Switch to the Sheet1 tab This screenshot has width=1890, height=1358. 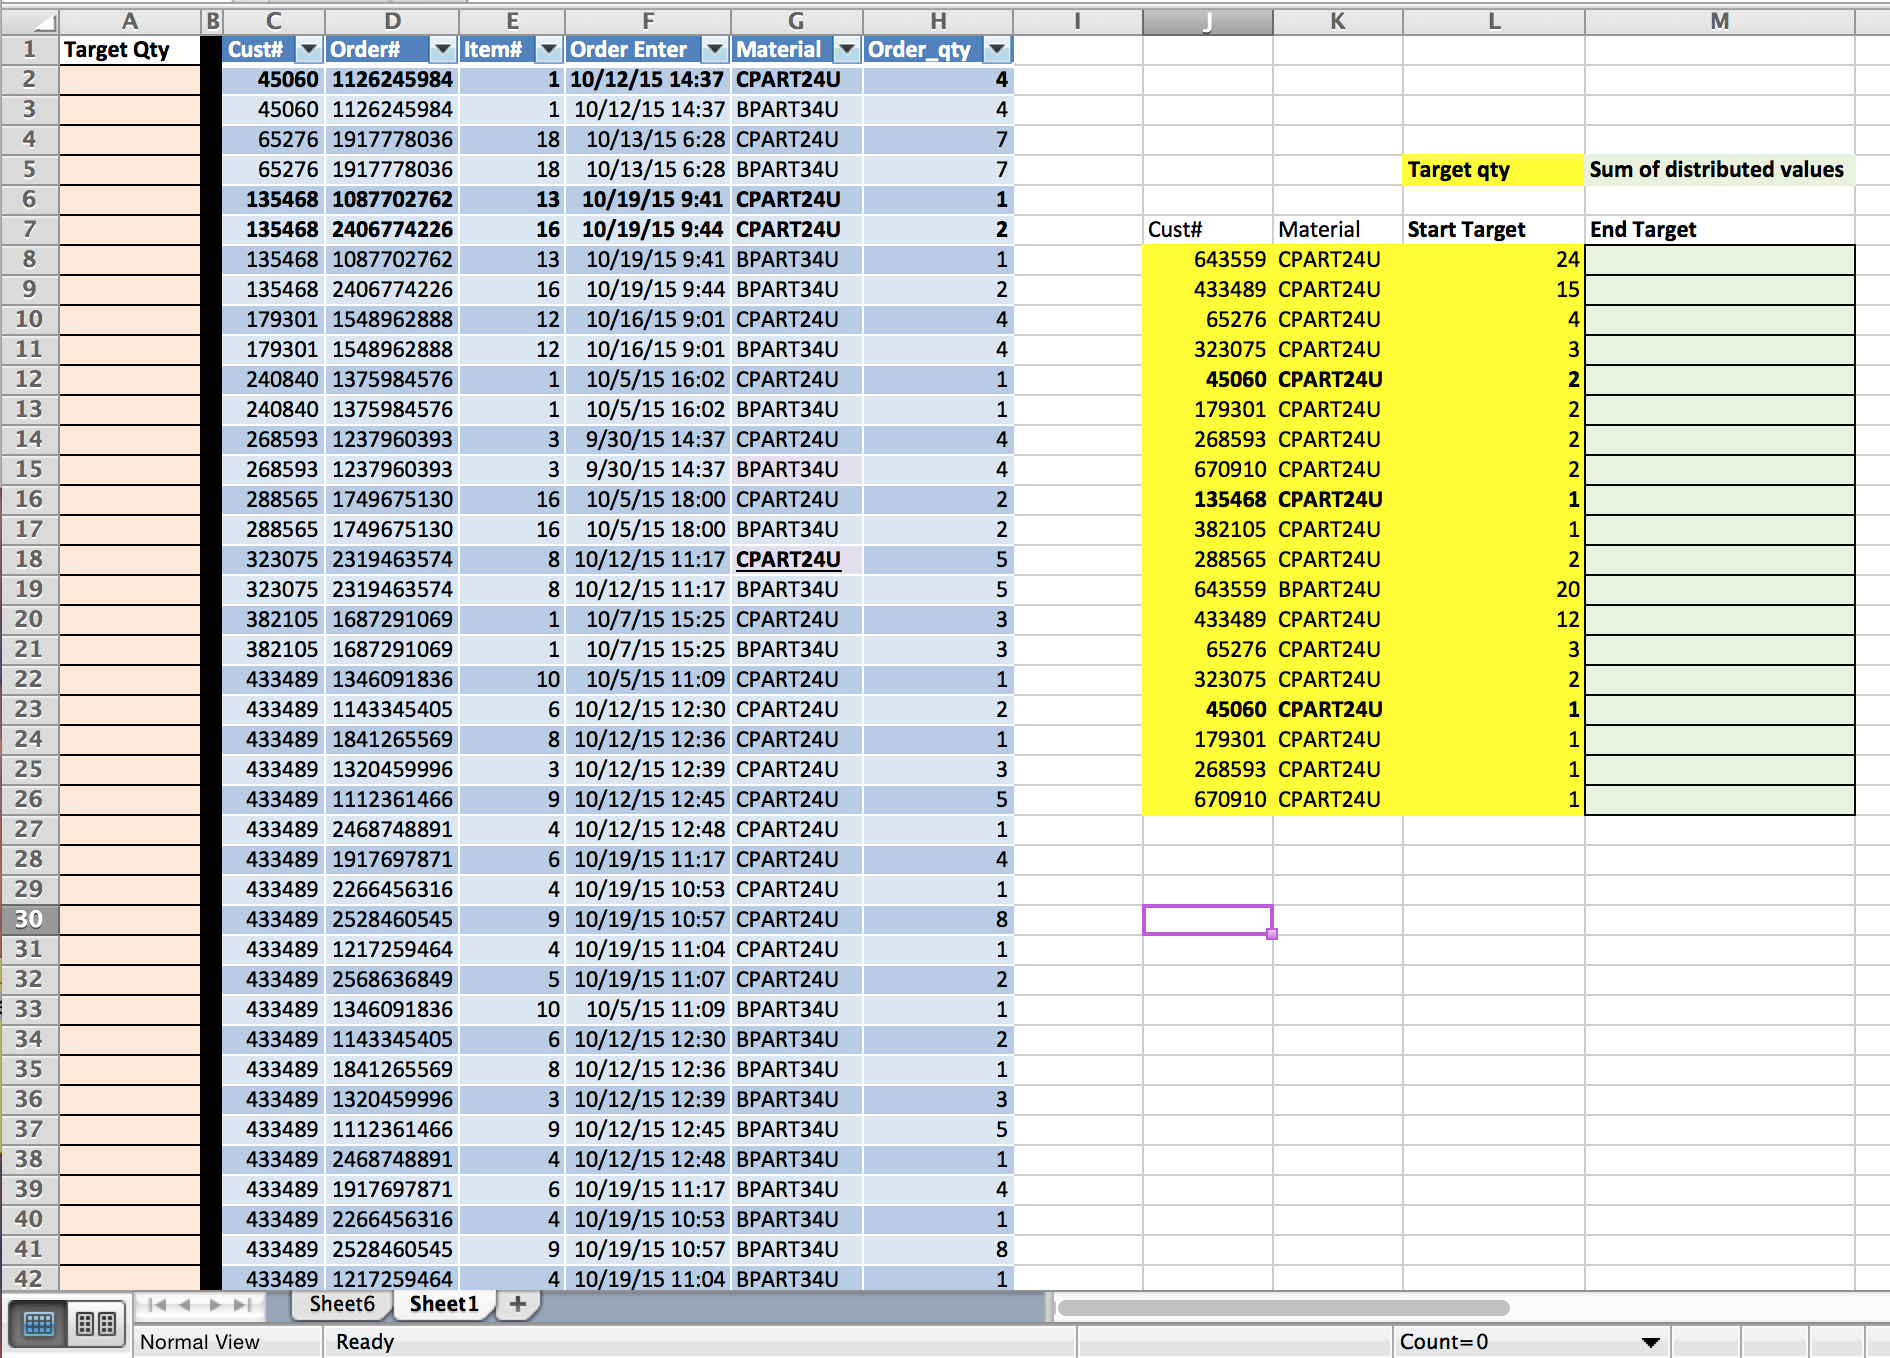tap(444, 1304)
